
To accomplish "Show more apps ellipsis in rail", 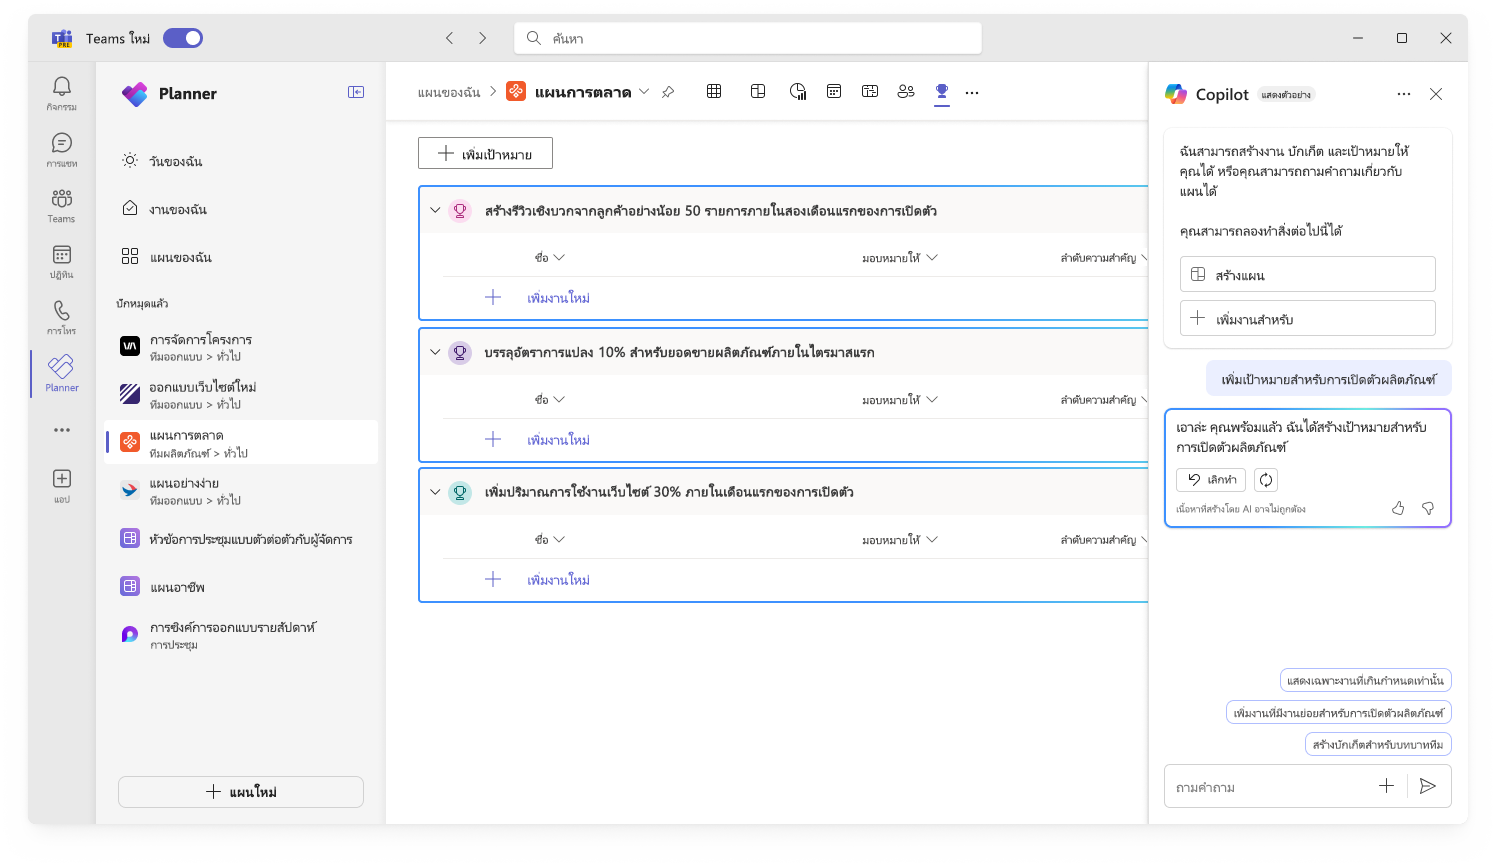I will coord(62,430).
